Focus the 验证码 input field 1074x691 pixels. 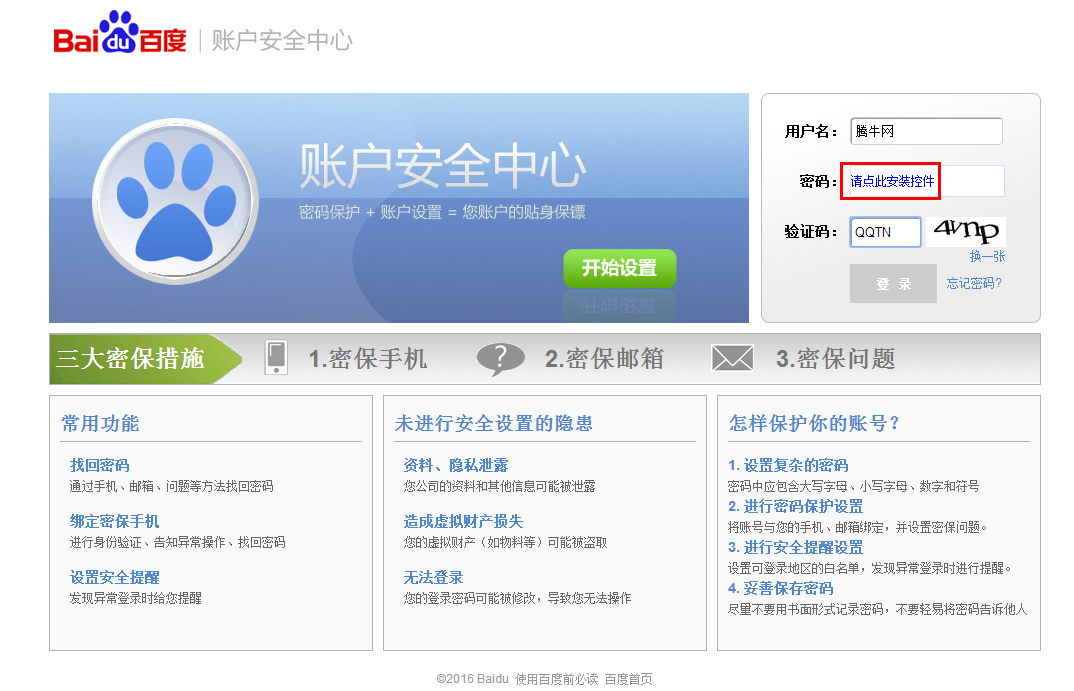tap(886, 232)
